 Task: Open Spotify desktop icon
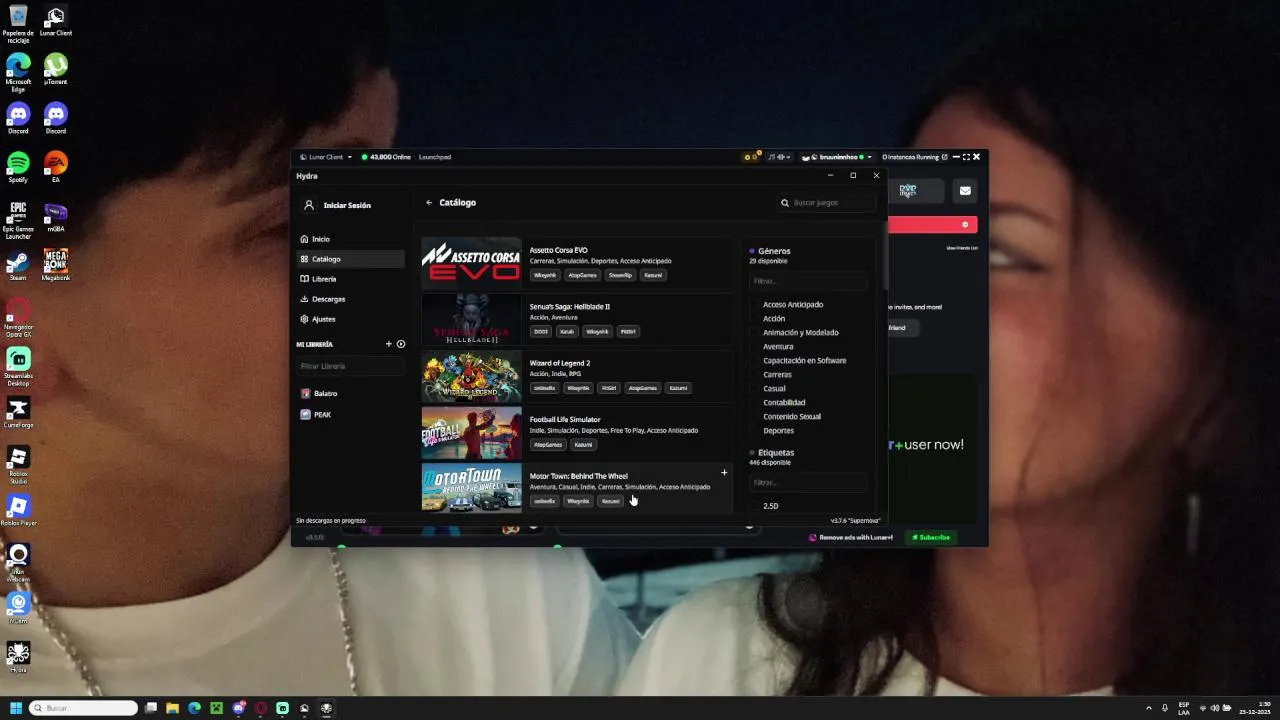click(x=18, y=167)
